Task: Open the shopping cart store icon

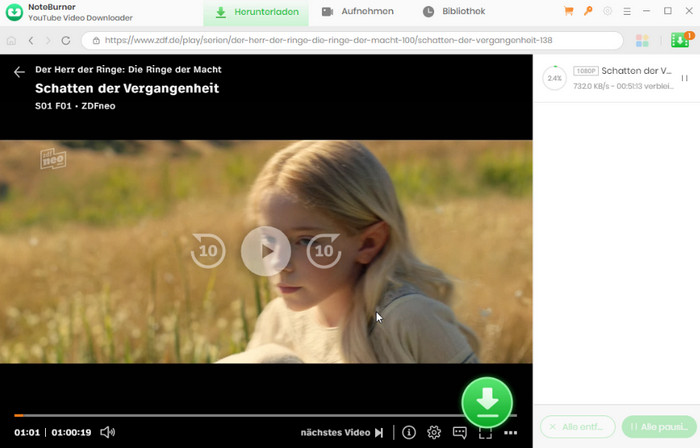Action: click(x=568, y=11)
